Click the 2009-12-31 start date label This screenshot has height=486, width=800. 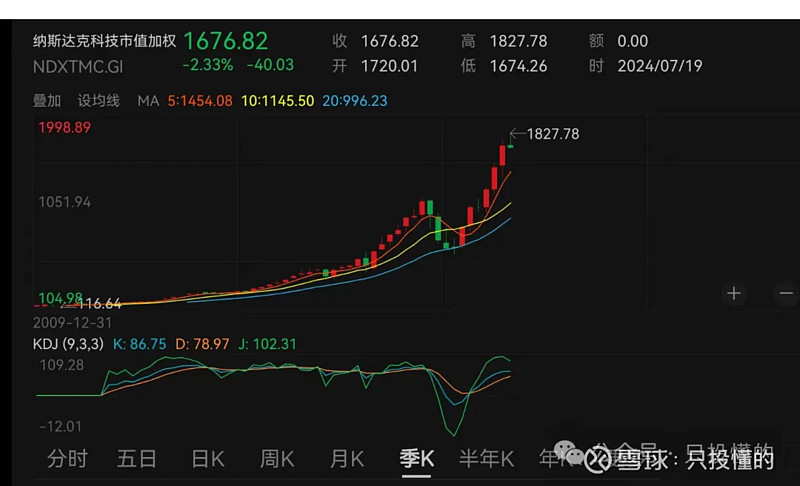coord(72,323)
